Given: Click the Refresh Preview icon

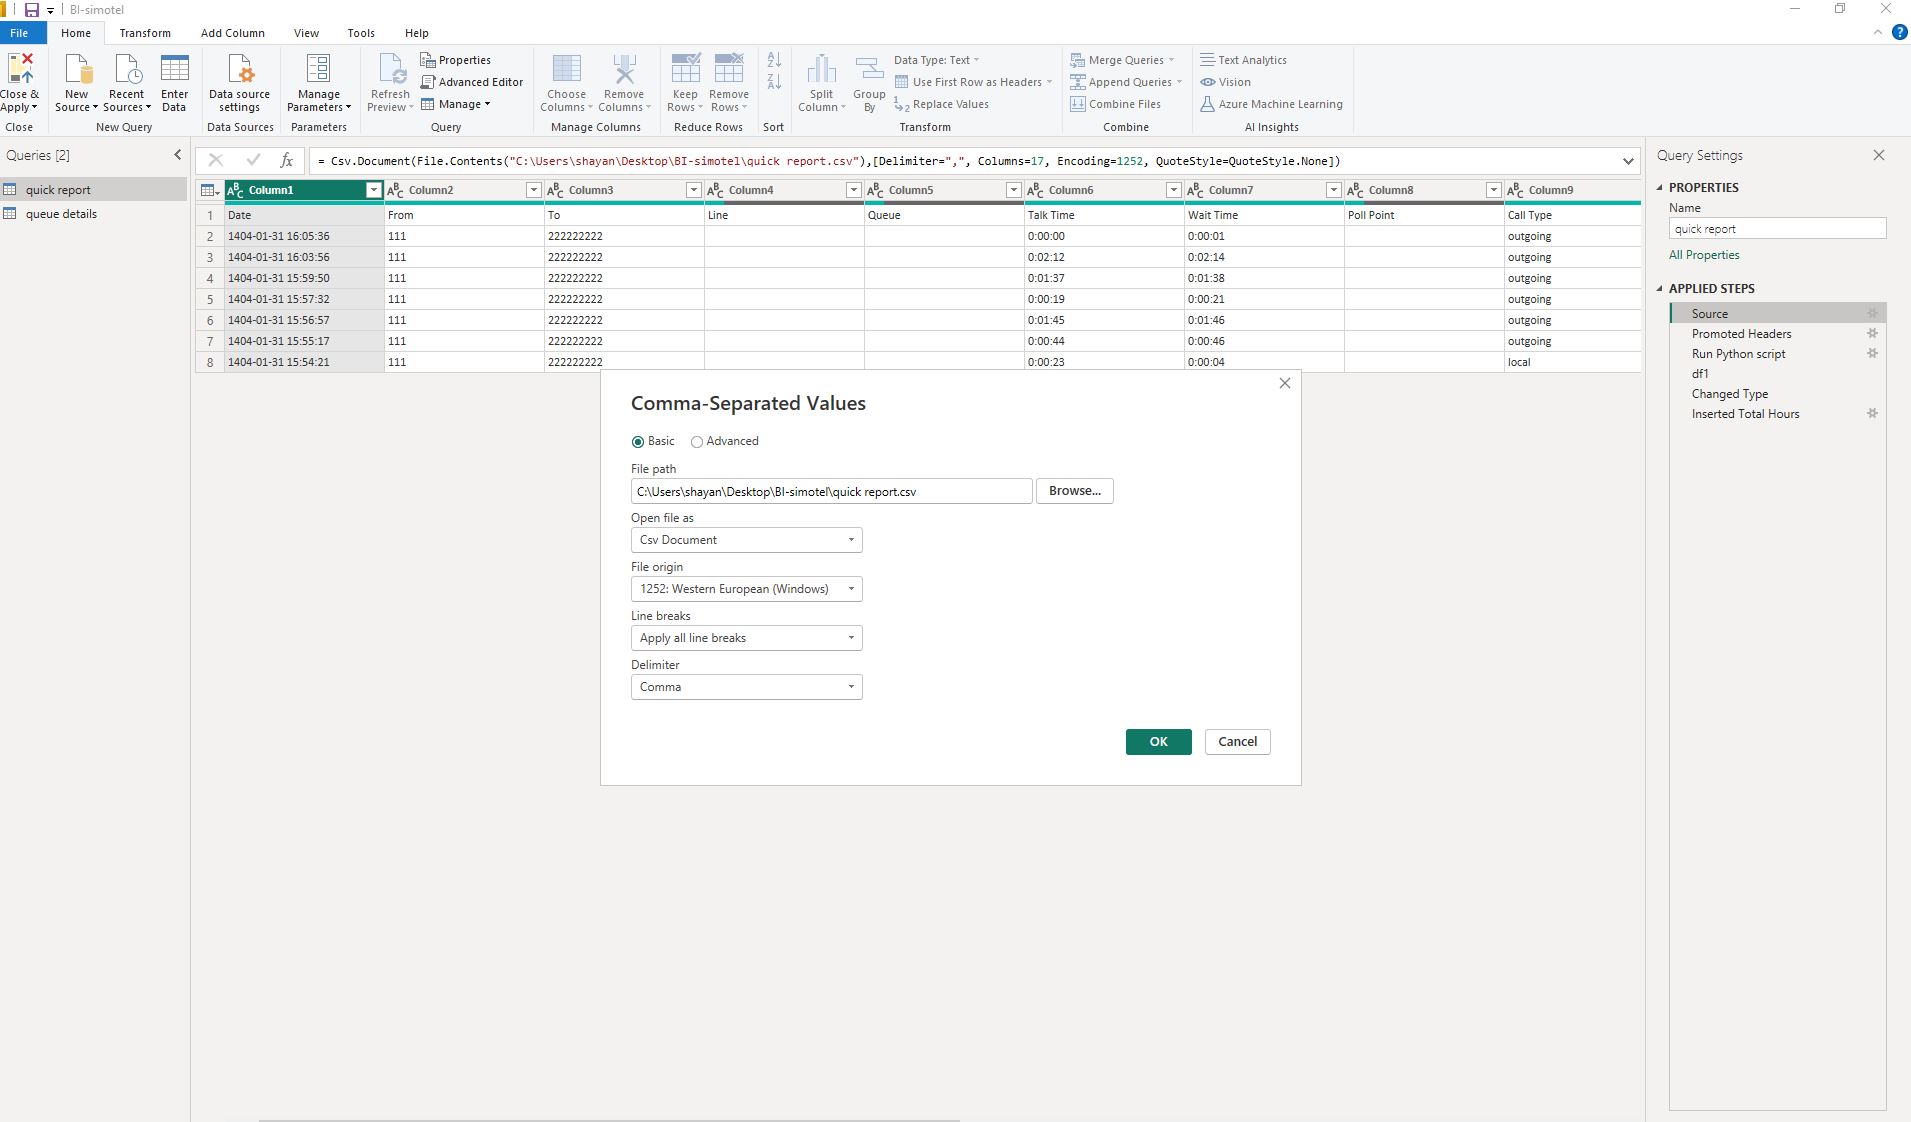Looking at the screenshot, I should click(x=390, y=68).
